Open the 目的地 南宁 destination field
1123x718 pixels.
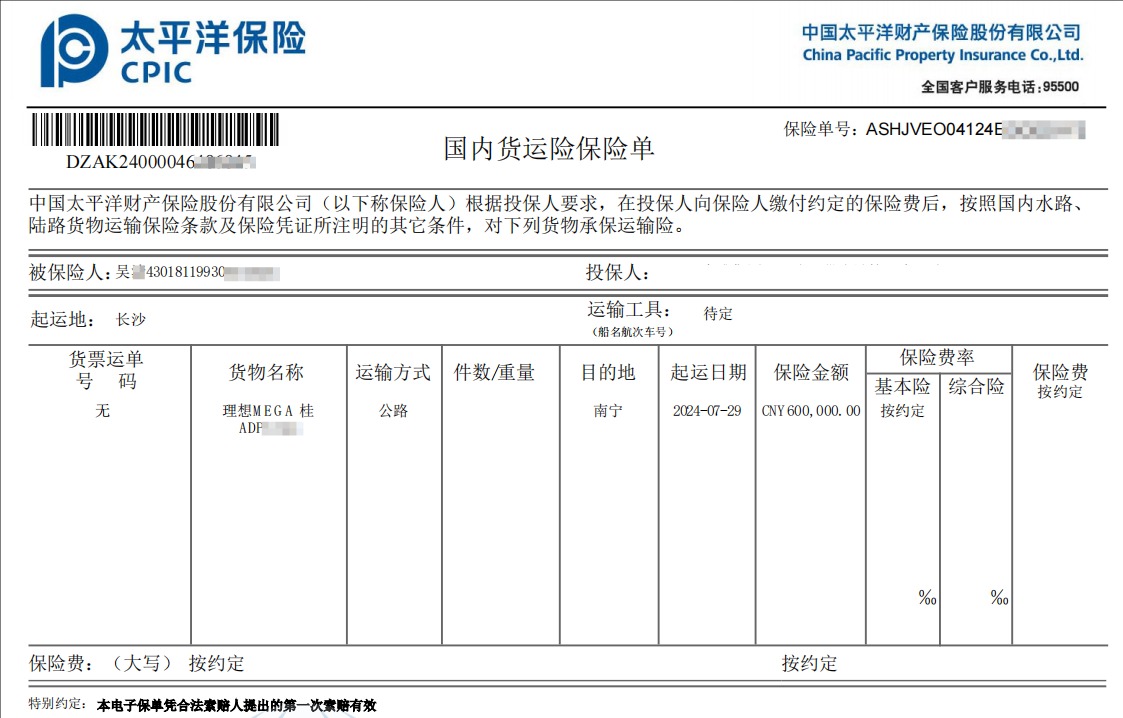tap(608, 411)
